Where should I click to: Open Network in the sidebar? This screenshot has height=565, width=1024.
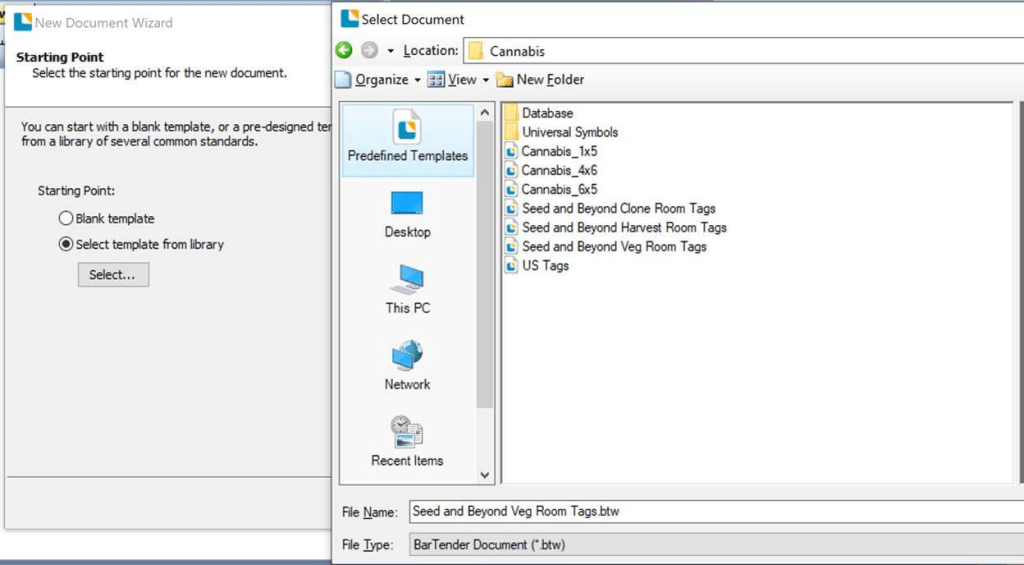click(408, 366)
